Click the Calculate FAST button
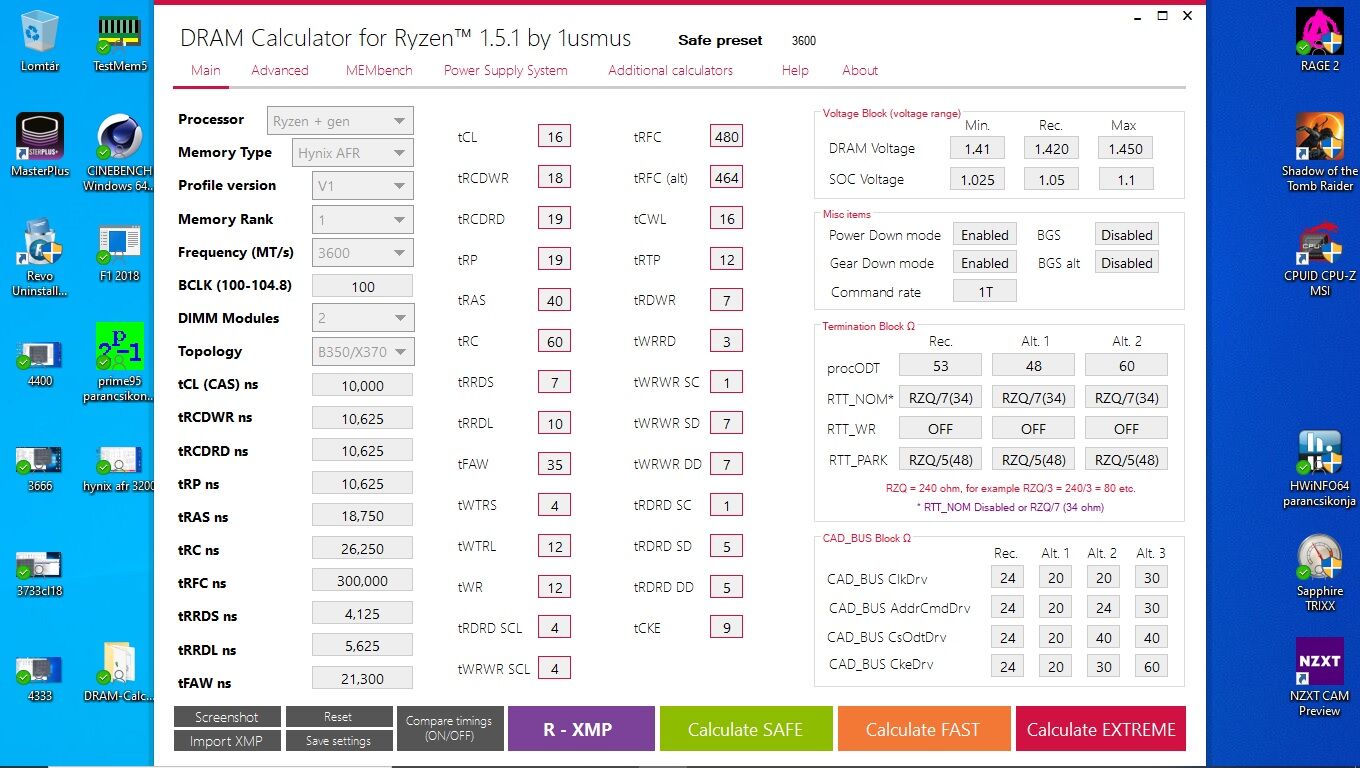The width and height of the screenshot is (1360, 768). pos(923,729)
